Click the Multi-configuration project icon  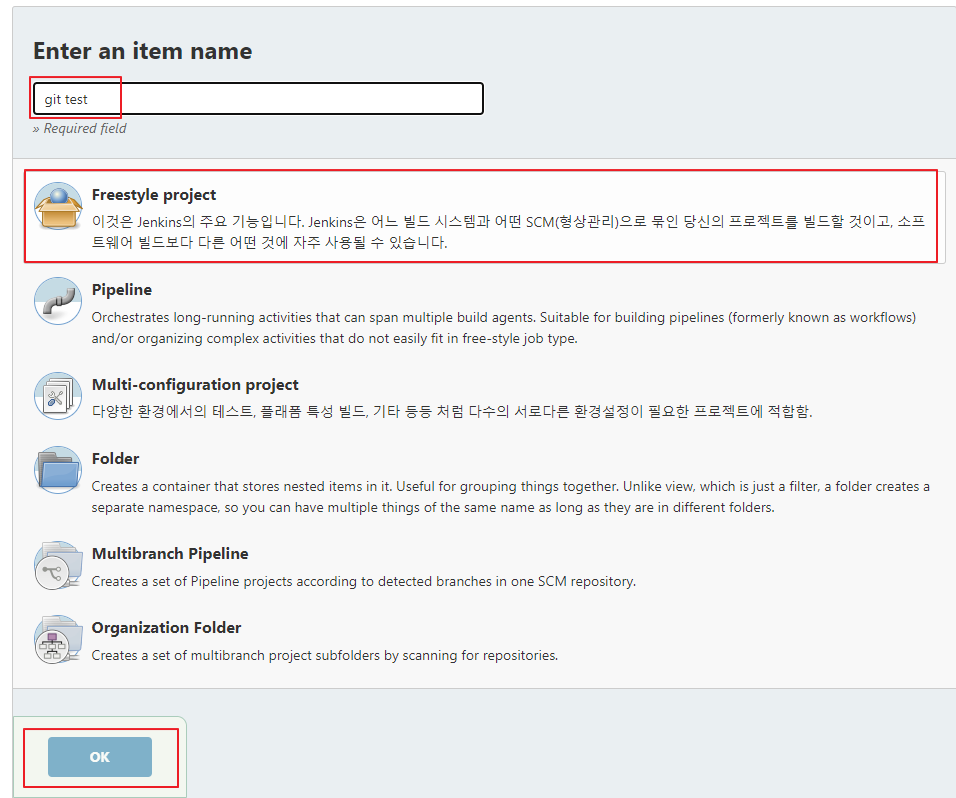coord(58,396)
